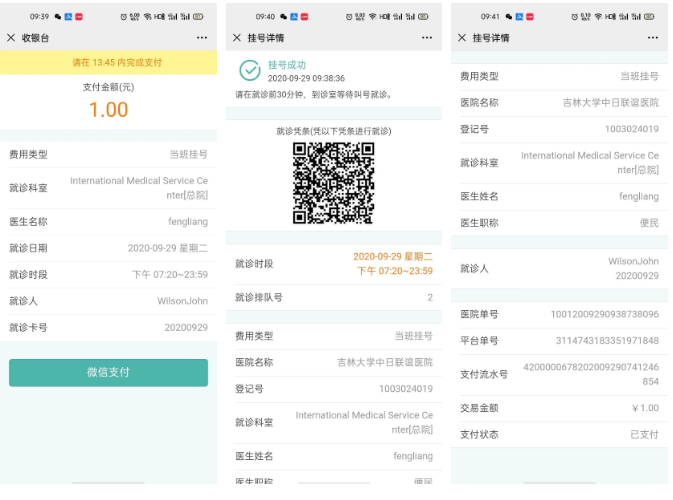
Task: Close the middle 挂号详情 page with QR code
Action: (237, 38)
